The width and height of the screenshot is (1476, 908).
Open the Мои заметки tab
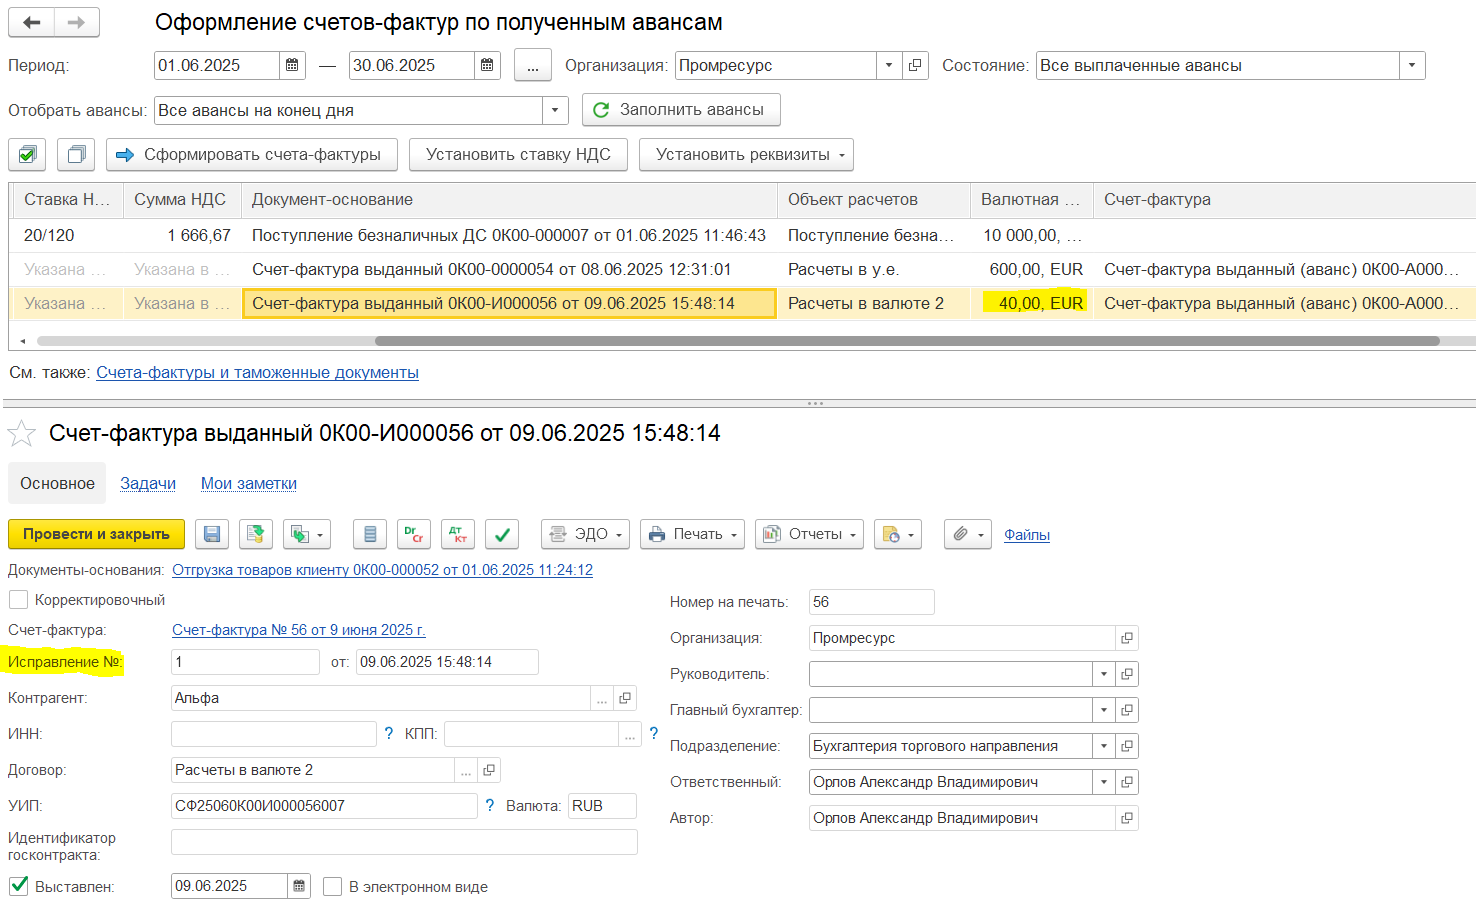click(x=249, y=484)
